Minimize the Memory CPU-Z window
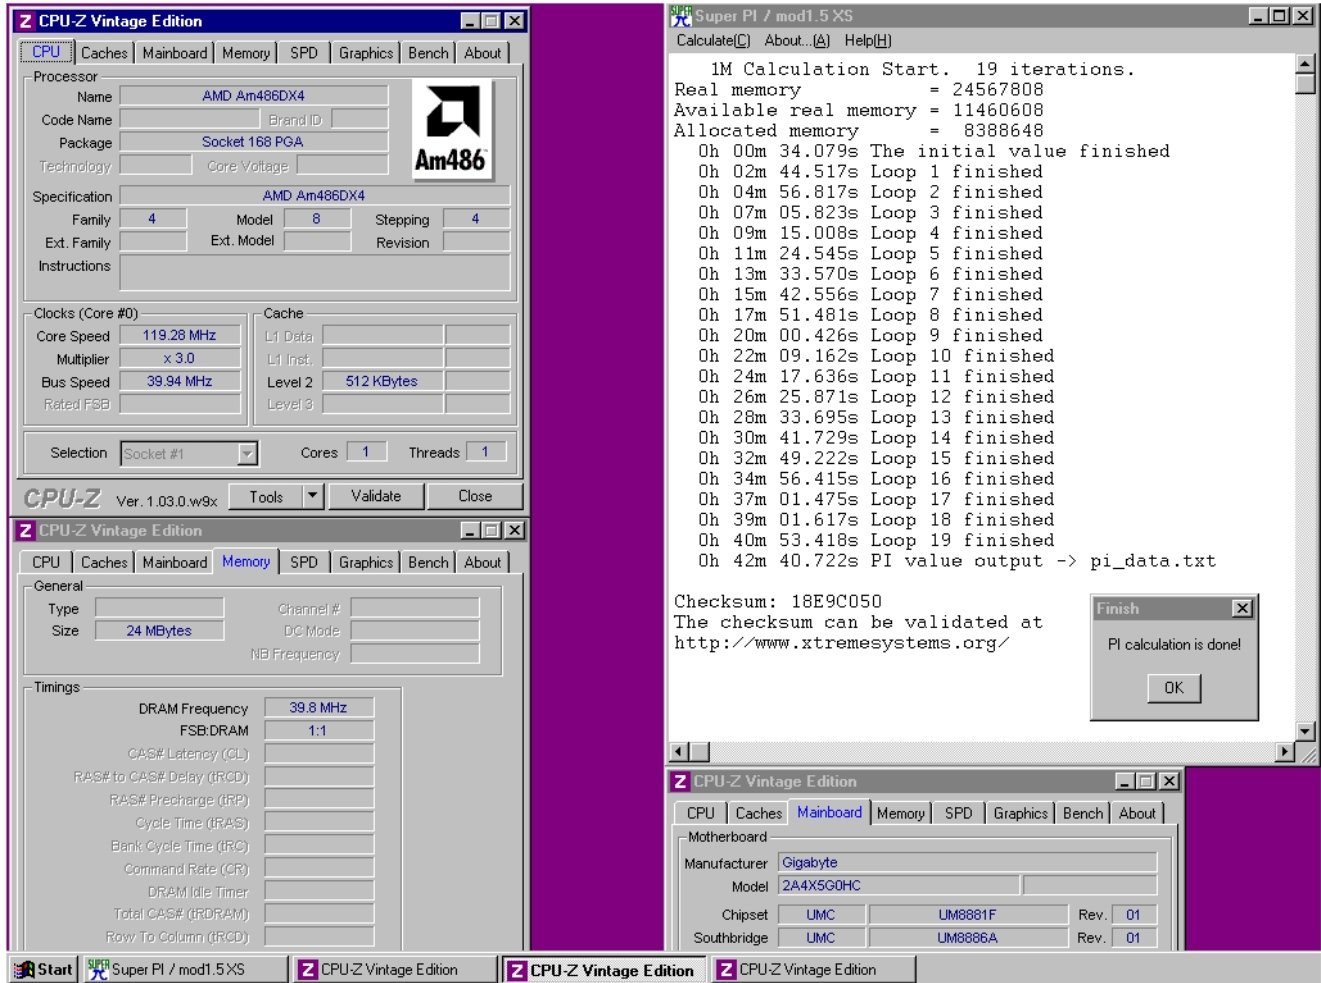Image resolution: width=1321 pixels, height=983 pixels. pyautogui.click(x=470, y=531)
